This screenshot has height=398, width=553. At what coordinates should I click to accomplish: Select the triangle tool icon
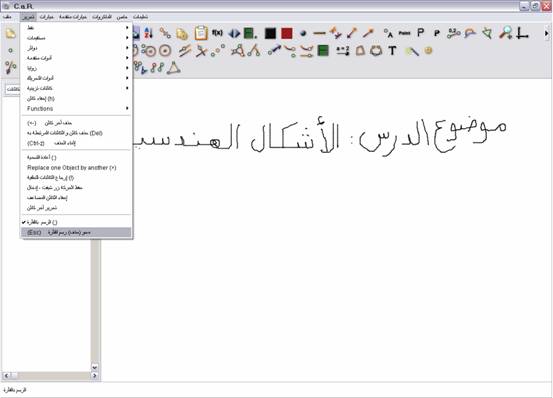pyautogui.click(x=173, y=68)
